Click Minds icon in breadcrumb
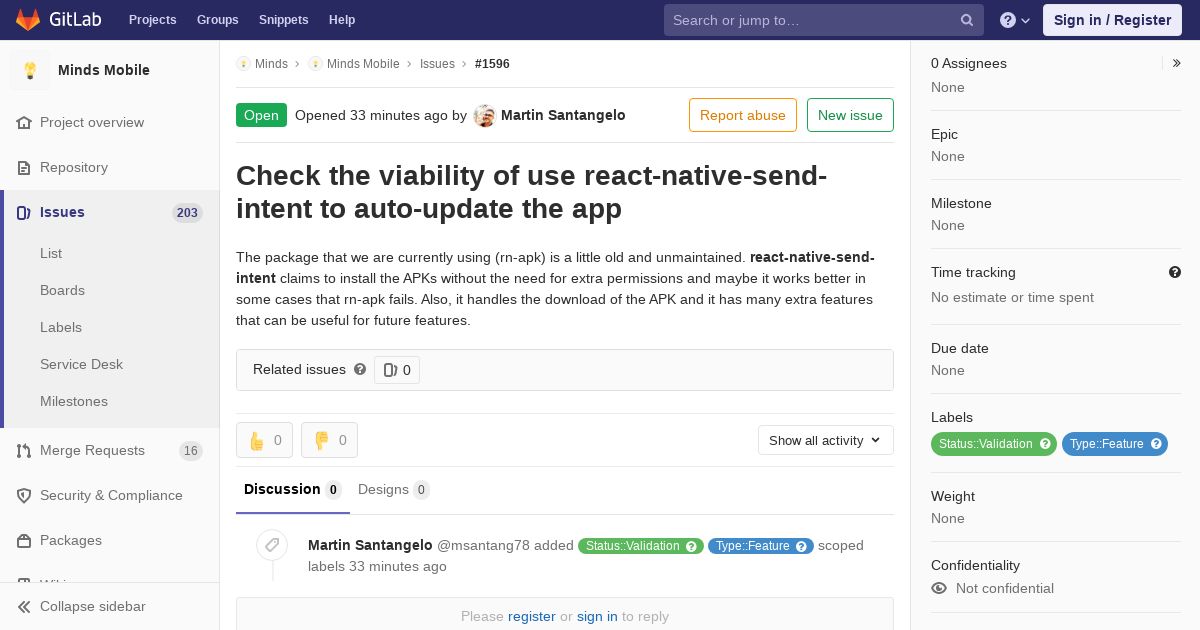The image size is (1200, 630). [x=243, y=63]
